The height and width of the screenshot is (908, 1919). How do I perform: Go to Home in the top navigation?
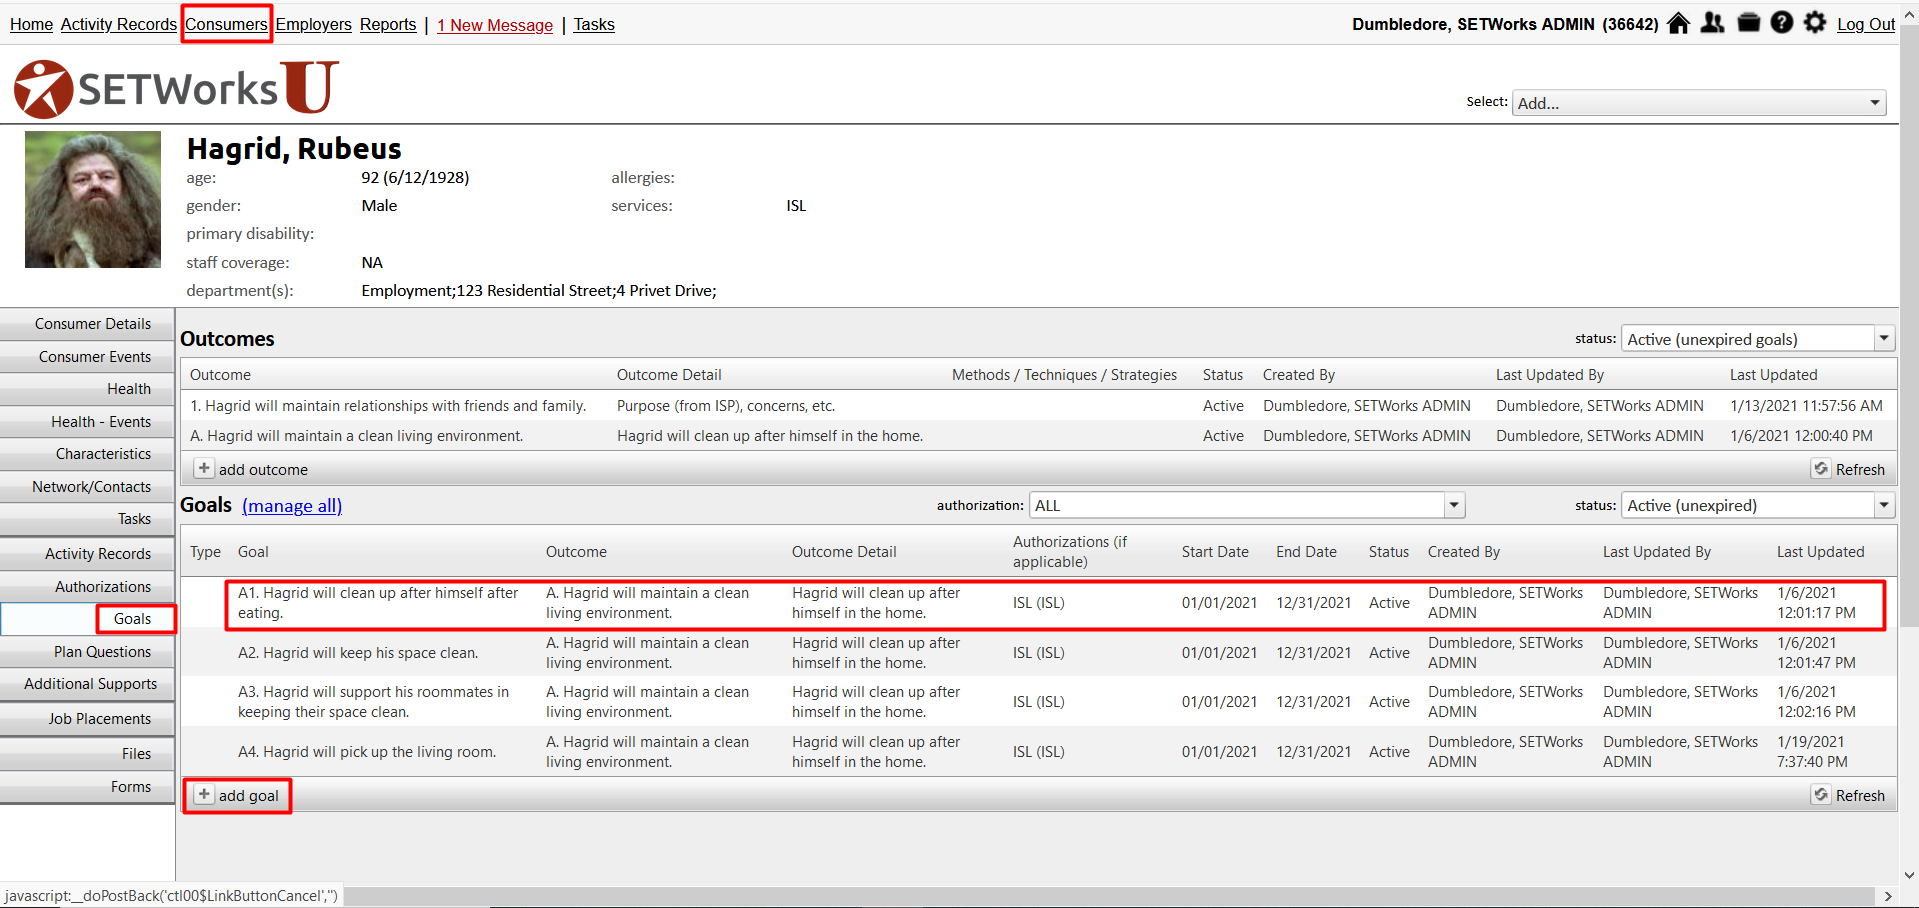(31, 24)
